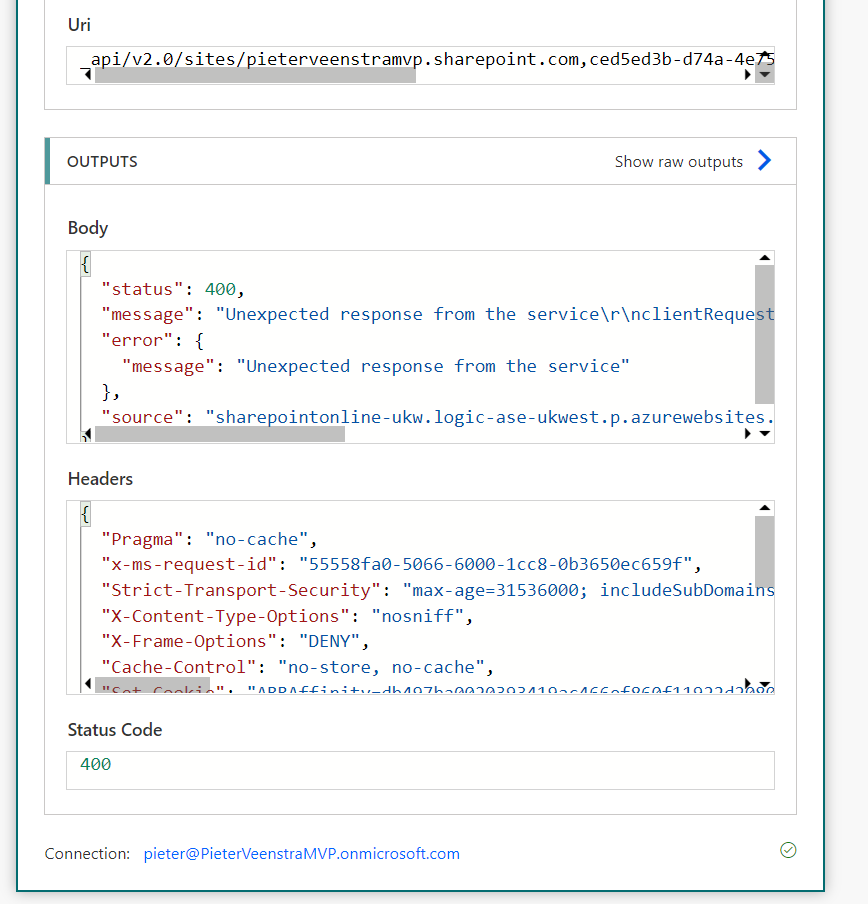
Task: Click the "Pragma": "no-cache" header line
Action: (209, 539)
